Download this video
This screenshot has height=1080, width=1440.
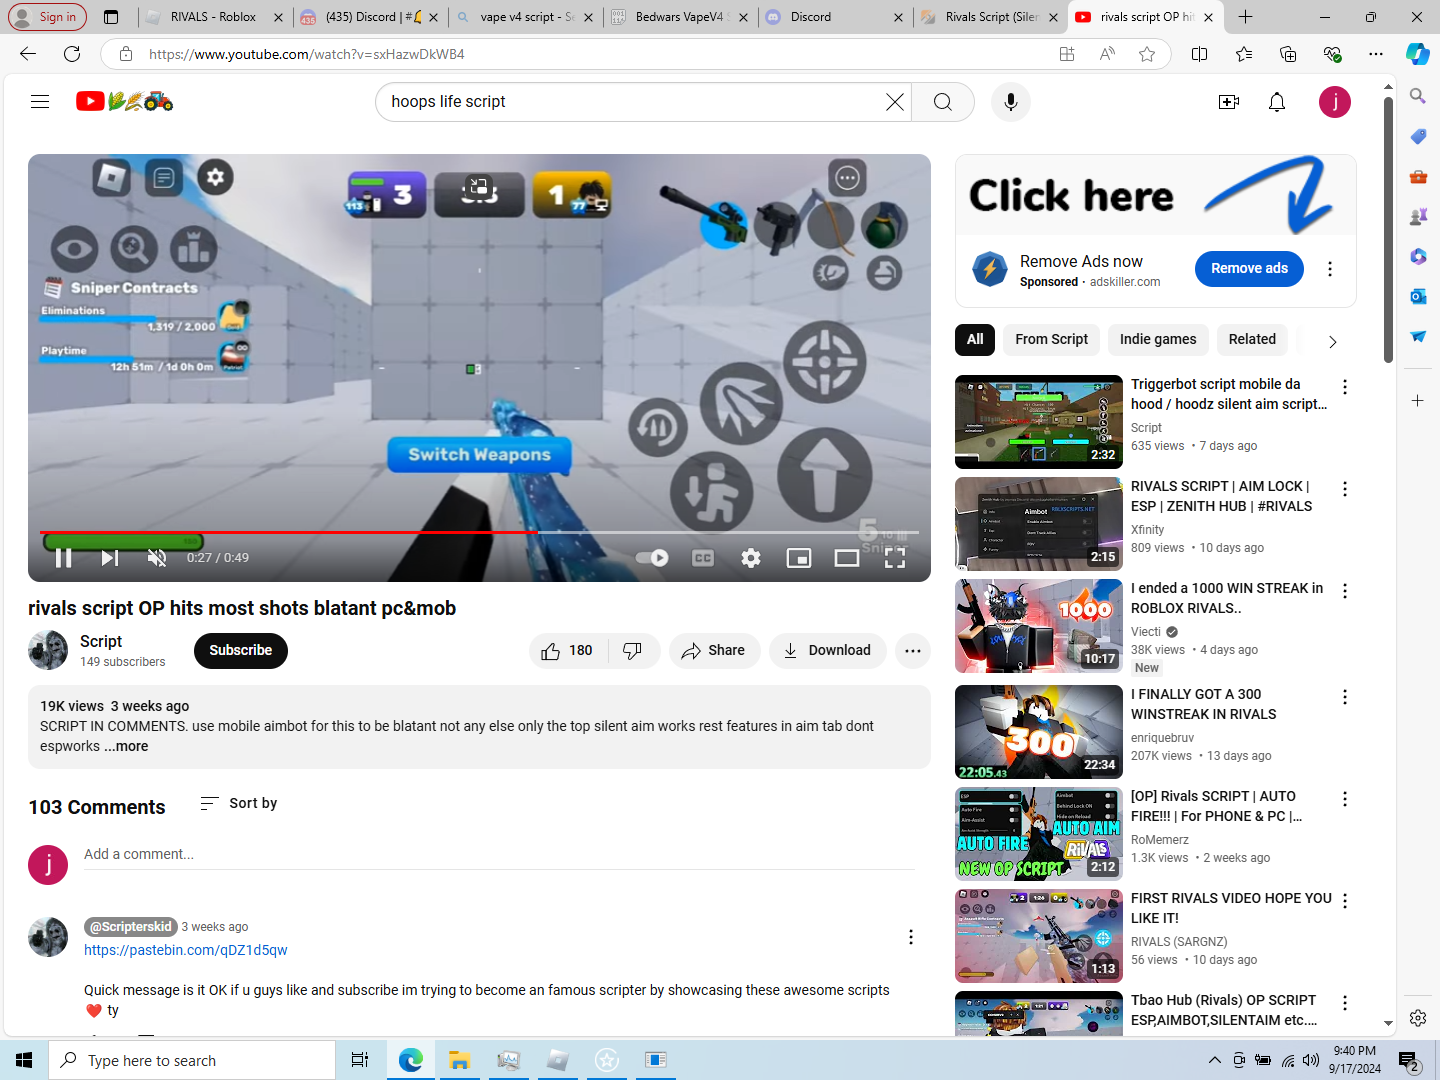click(828, 651)
